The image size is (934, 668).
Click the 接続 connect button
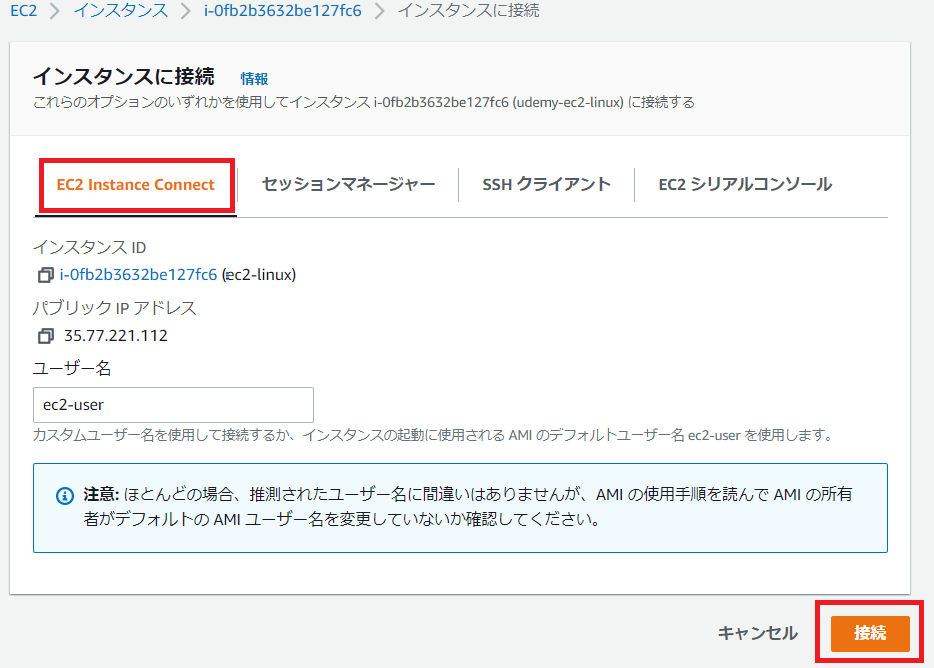click(x=870, y=633)
